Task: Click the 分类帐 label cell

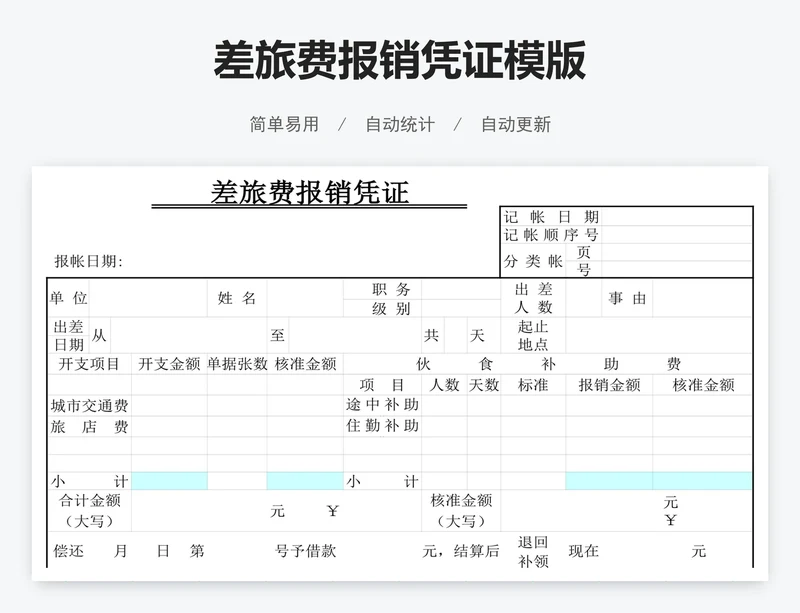Action: pos(533,261)
